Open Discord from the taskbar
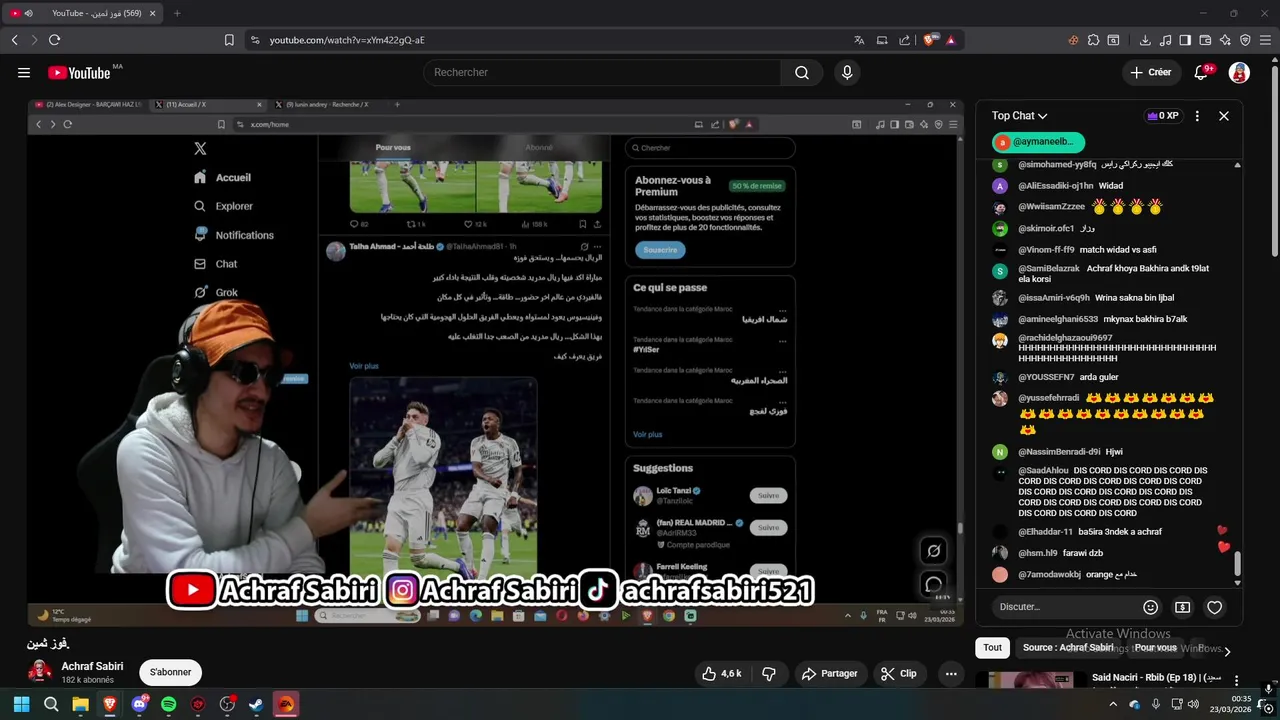This screenshot has height=720, width=1280. (x=139, y=704)
